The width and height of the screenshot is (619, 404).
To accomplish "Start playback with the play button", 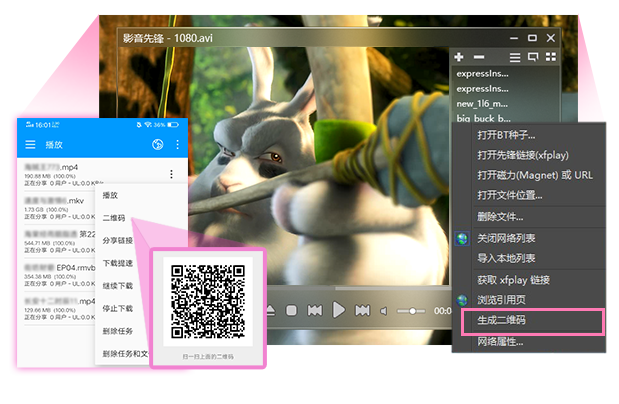I will [x=338, y=310].
